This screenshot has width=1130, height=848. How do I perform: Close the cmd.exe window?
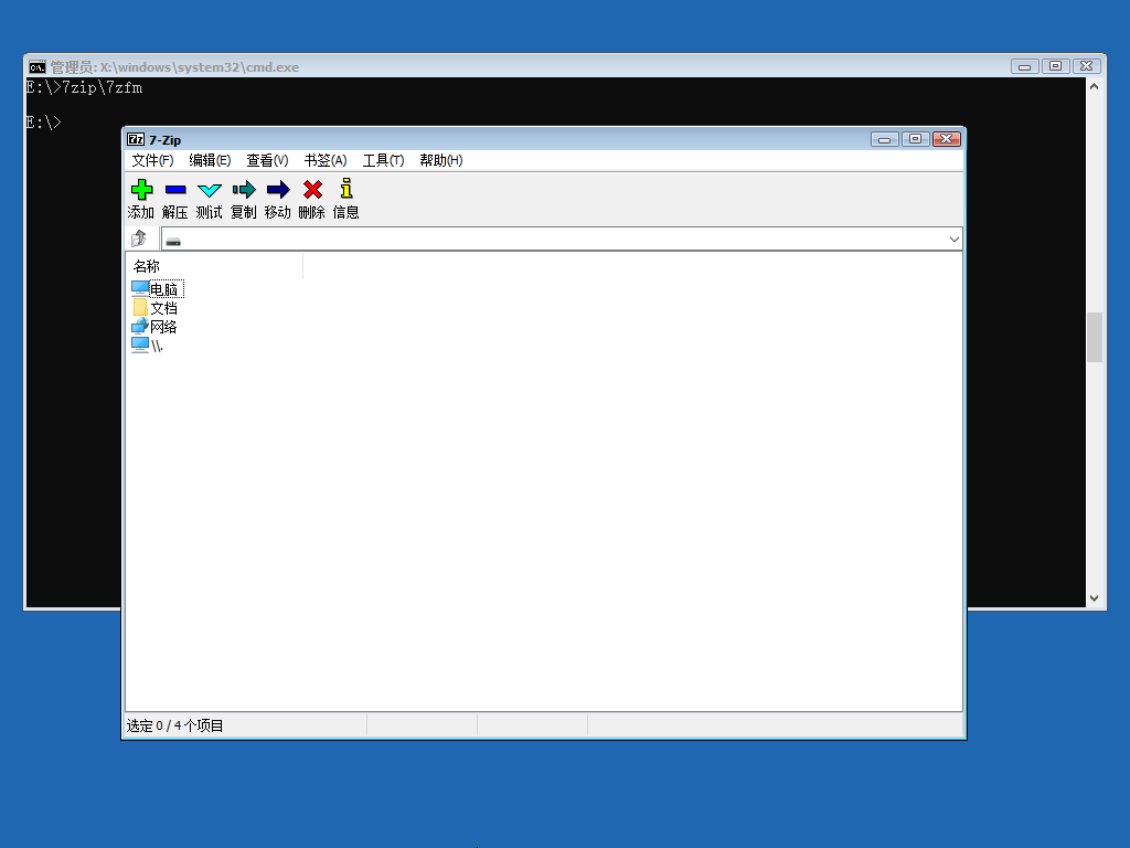pos(1087,66)
